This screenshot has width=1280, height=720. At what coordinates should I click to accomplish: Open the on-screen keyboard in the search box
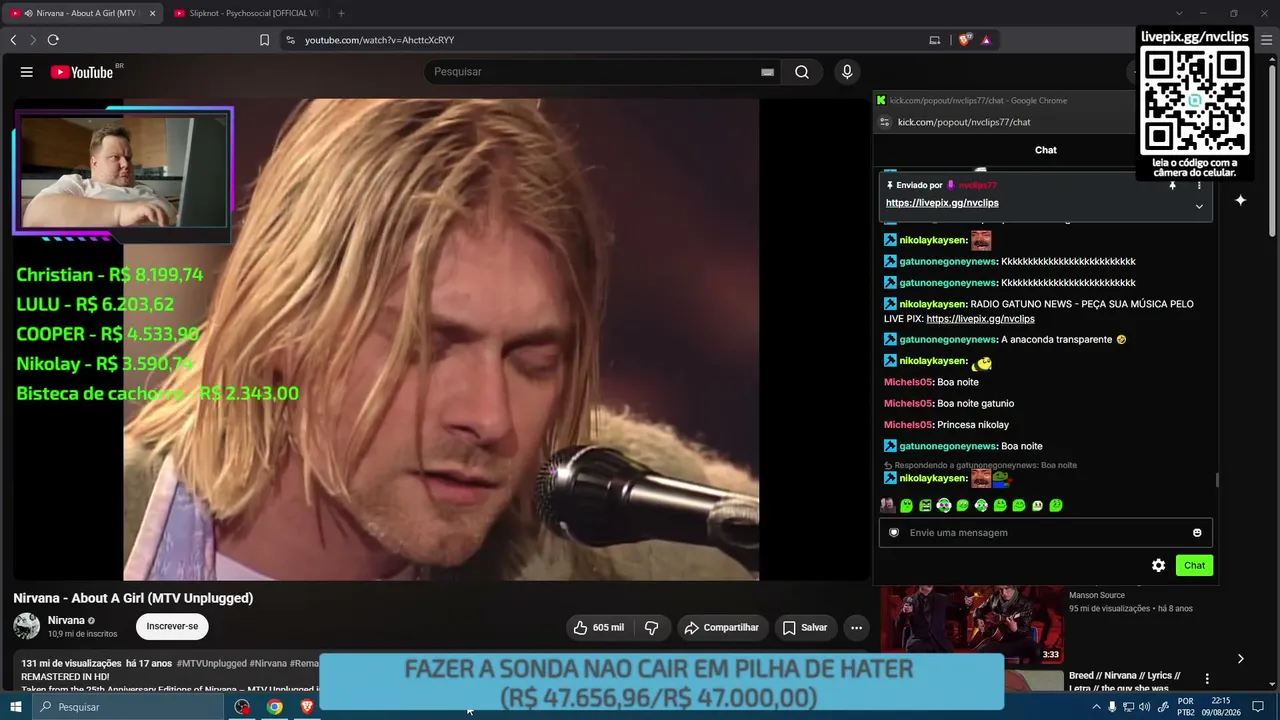point(767,72)
